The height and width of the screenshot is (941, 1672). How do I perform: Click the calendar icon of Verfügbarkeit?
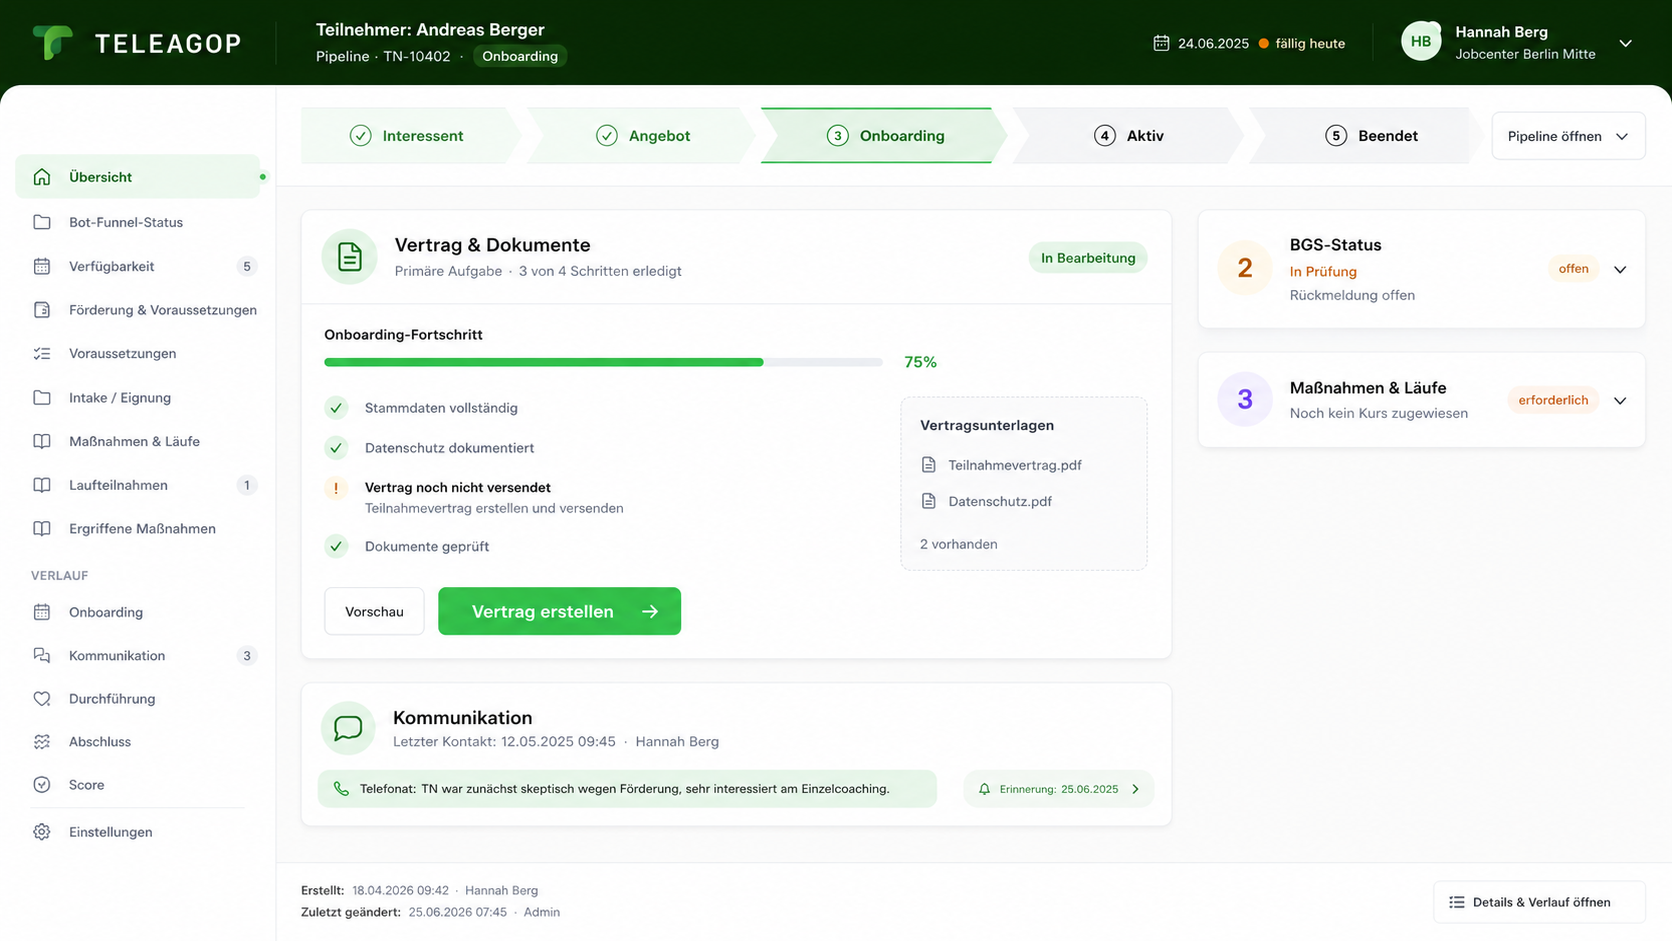42,266
